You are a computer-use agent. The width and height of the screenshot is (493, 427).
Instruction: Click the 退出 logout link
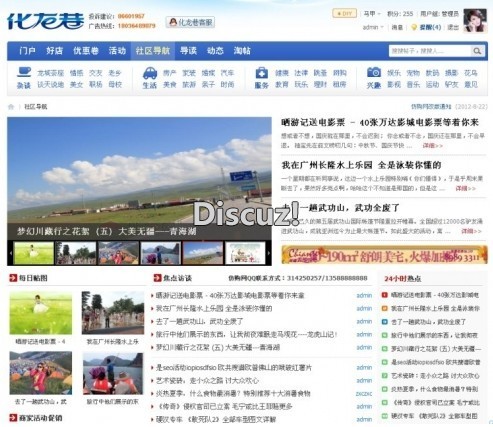[x=453, y=27]
